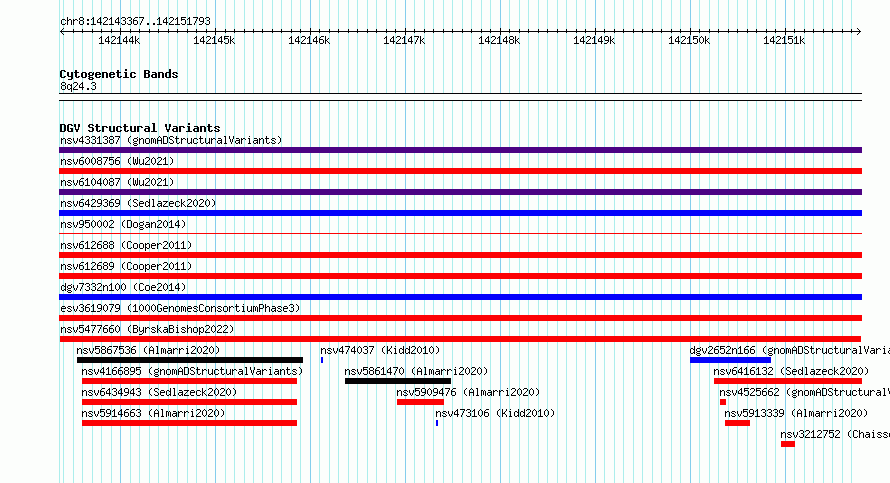The image size is (890, 483).
Task: Click the blue bar for nsv6429369
Action: click(460, 213)
